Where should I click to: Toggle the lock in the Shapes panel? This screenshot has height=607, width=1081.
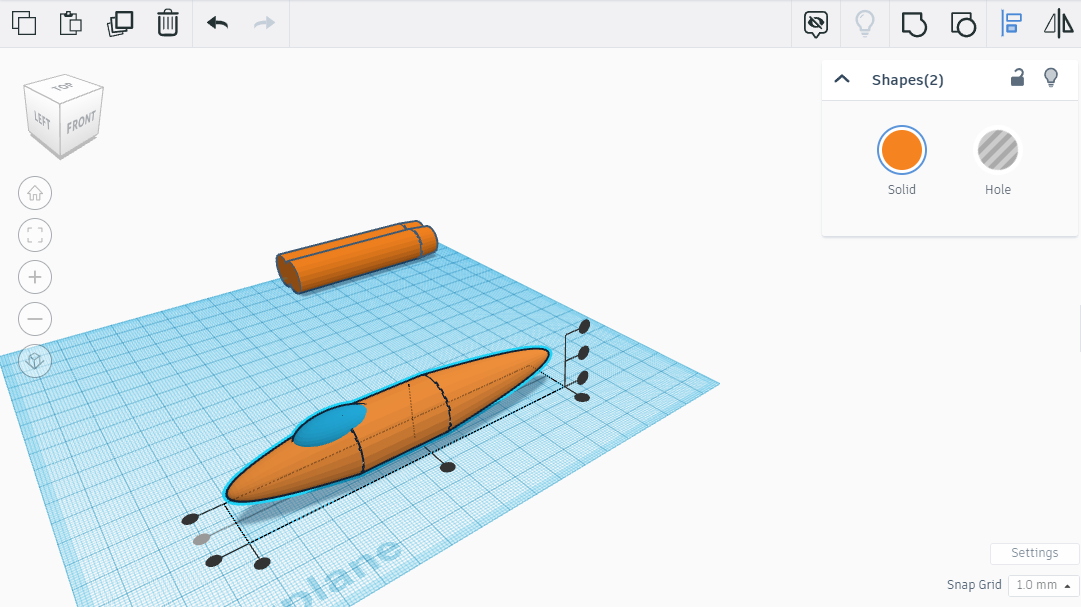click(1017, 78)
